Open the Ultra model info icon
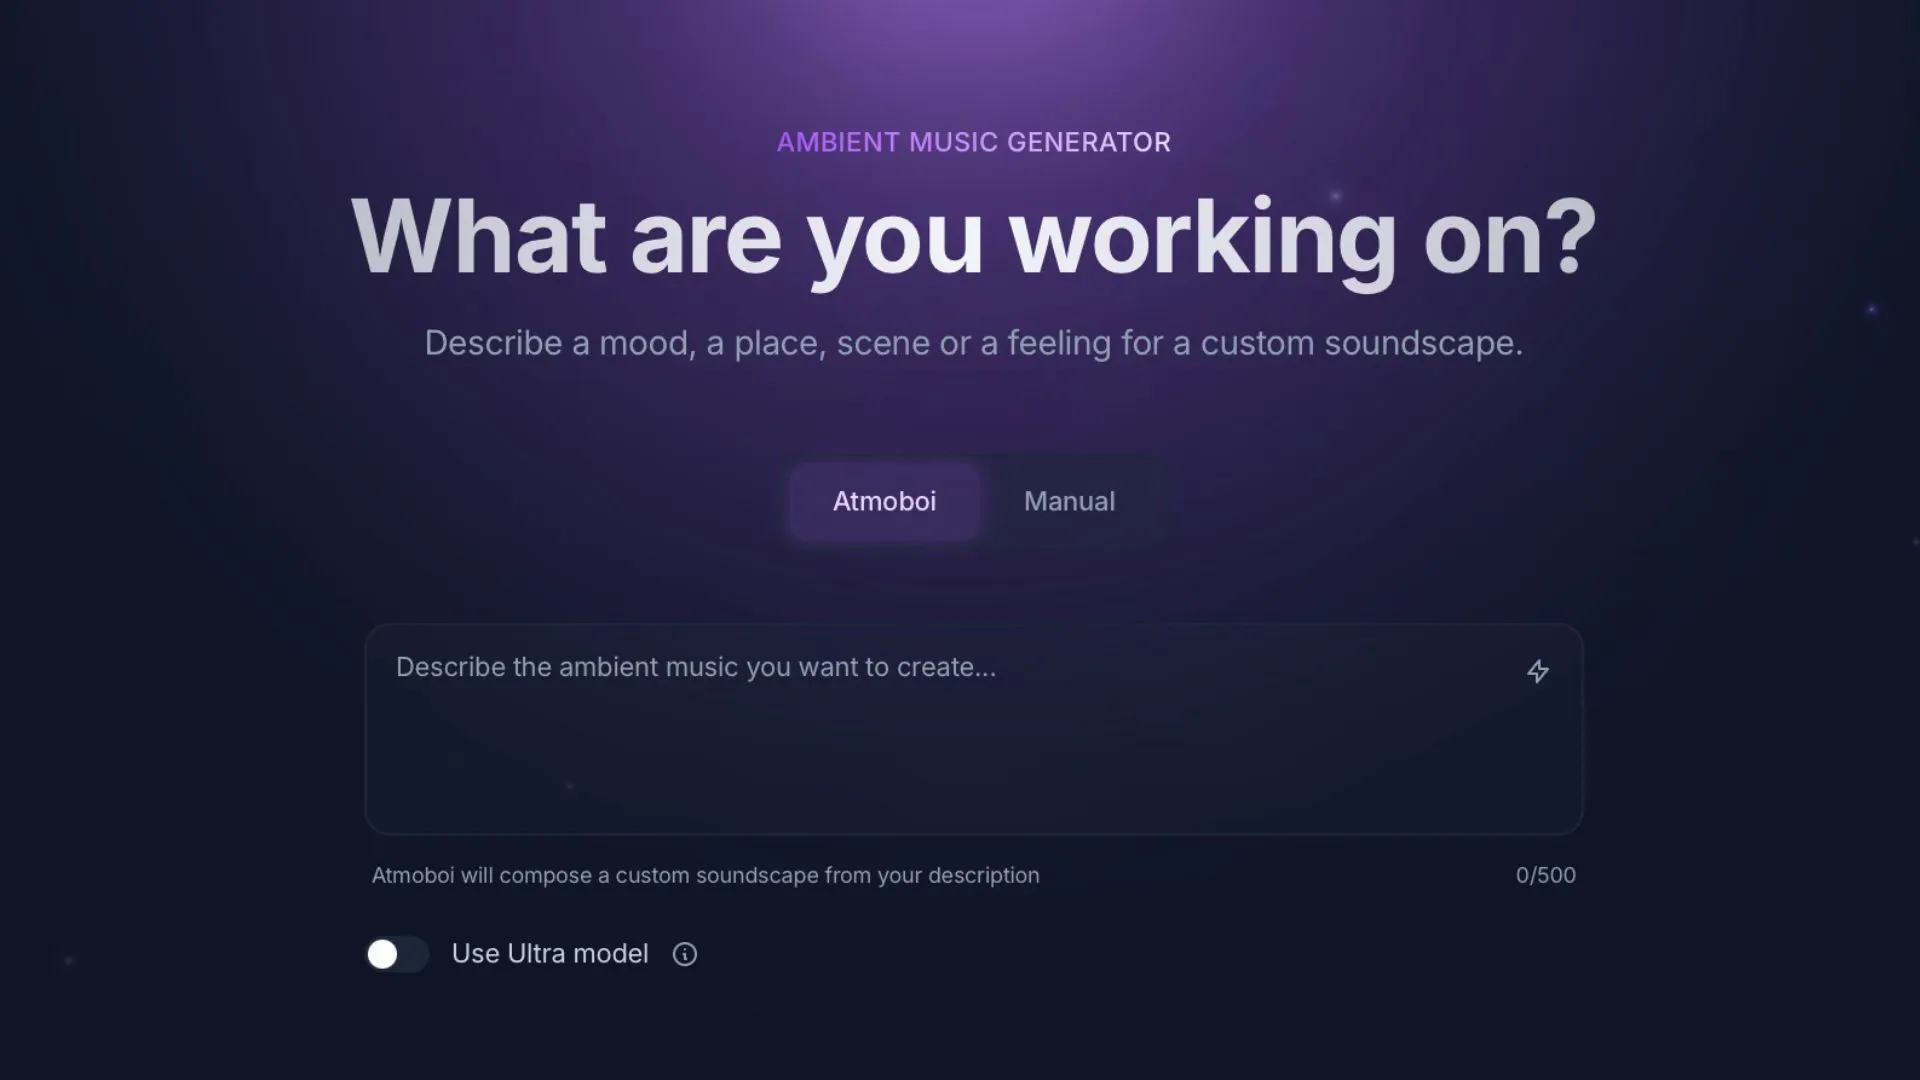 [x=685, y=954]
